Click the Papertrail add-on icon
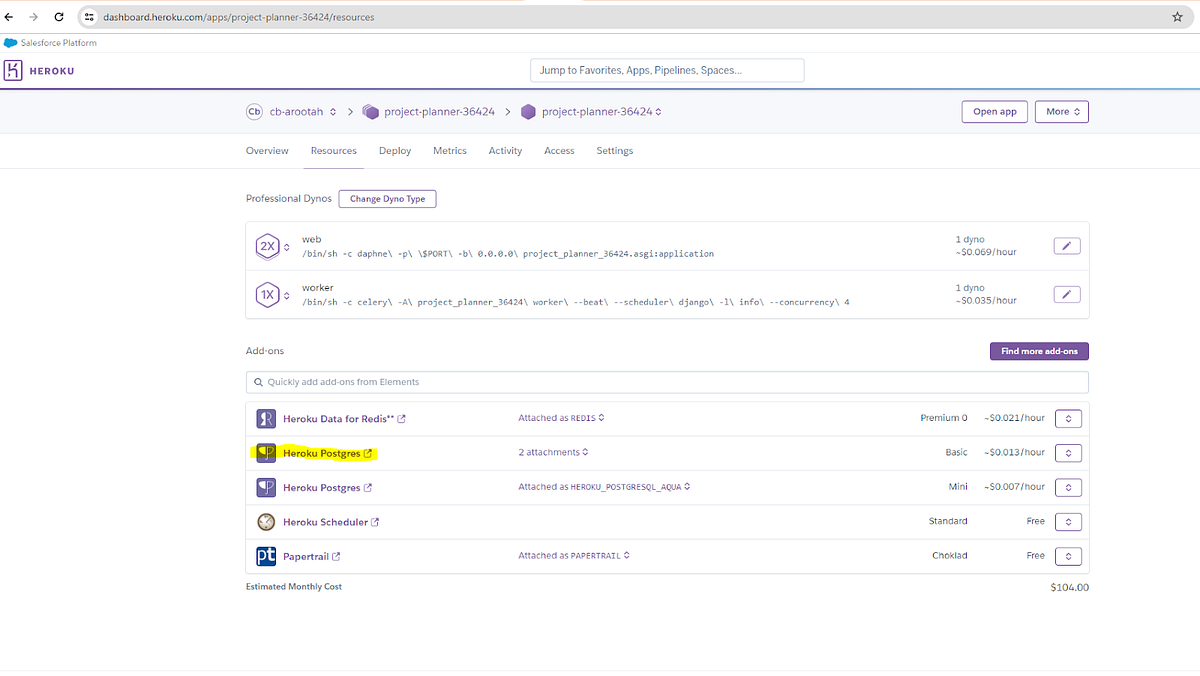Screen dimensions: 1200x676 [266, 555]
